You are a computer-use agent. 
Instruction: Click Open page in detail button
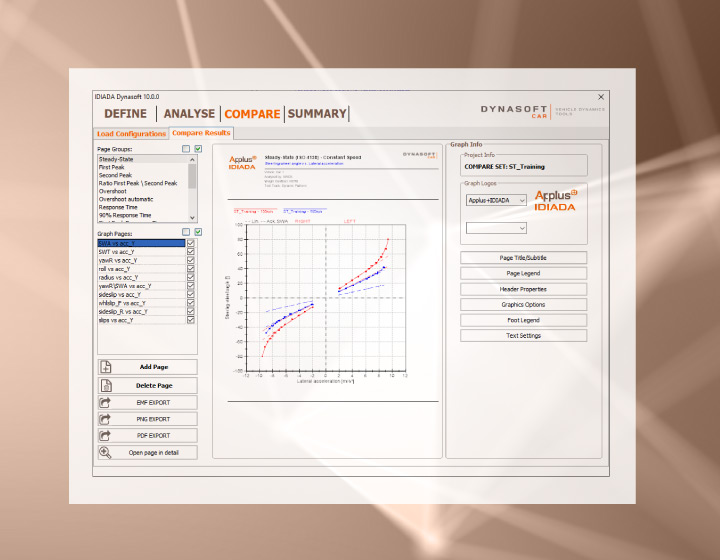click(147, 453)
